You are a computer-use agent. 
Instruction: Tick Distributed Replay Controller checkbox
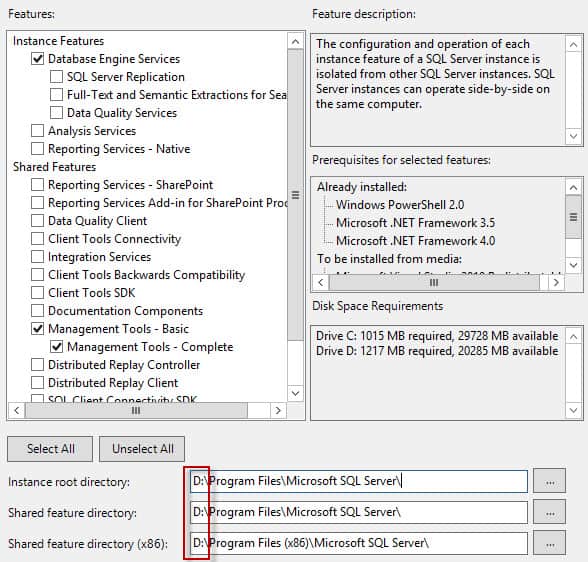click(38, 365)
